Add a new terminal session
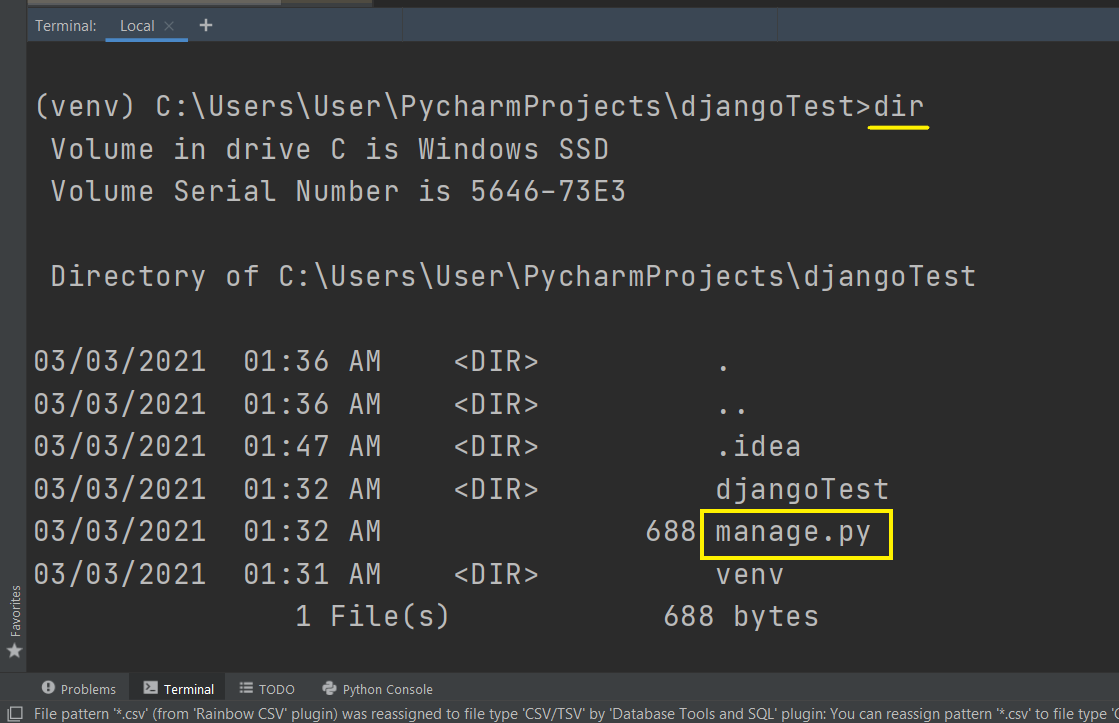The height and width of the screenshot is (723, 1119). coord(206,25)
